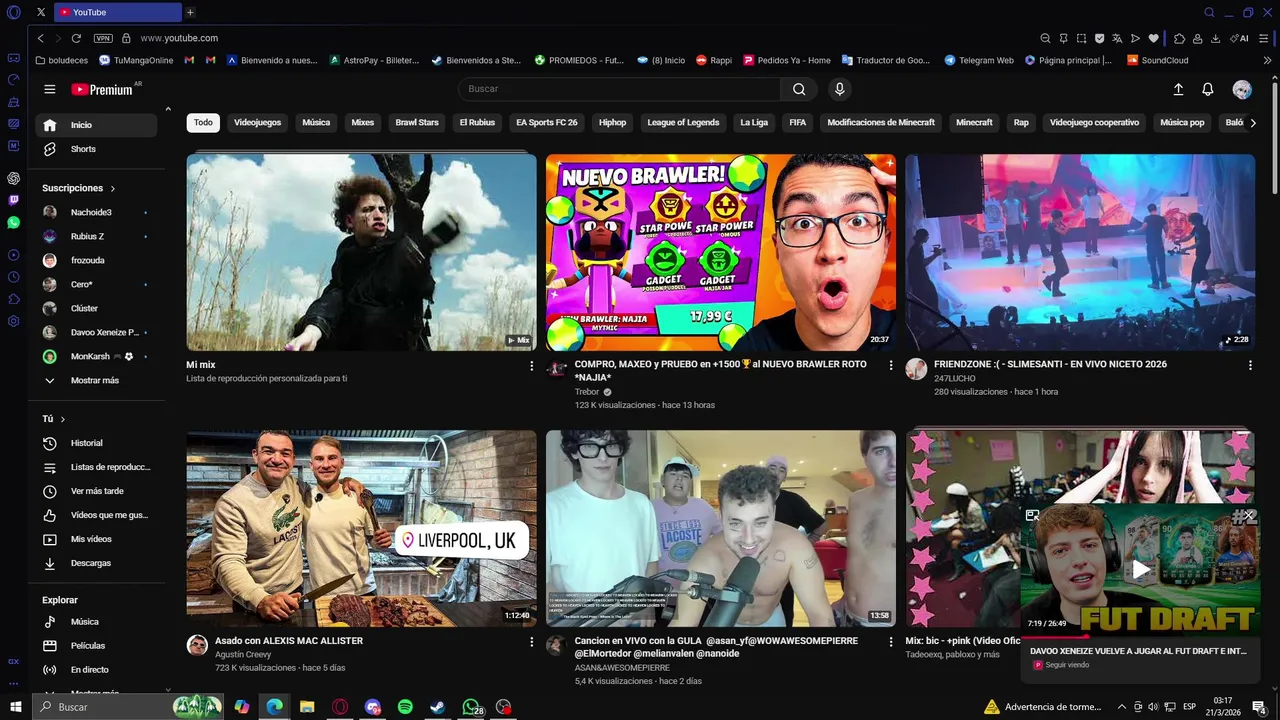Go to Shorts in sidebar
This screenshot has width=1280, height=720.
[x=96, y=149]
